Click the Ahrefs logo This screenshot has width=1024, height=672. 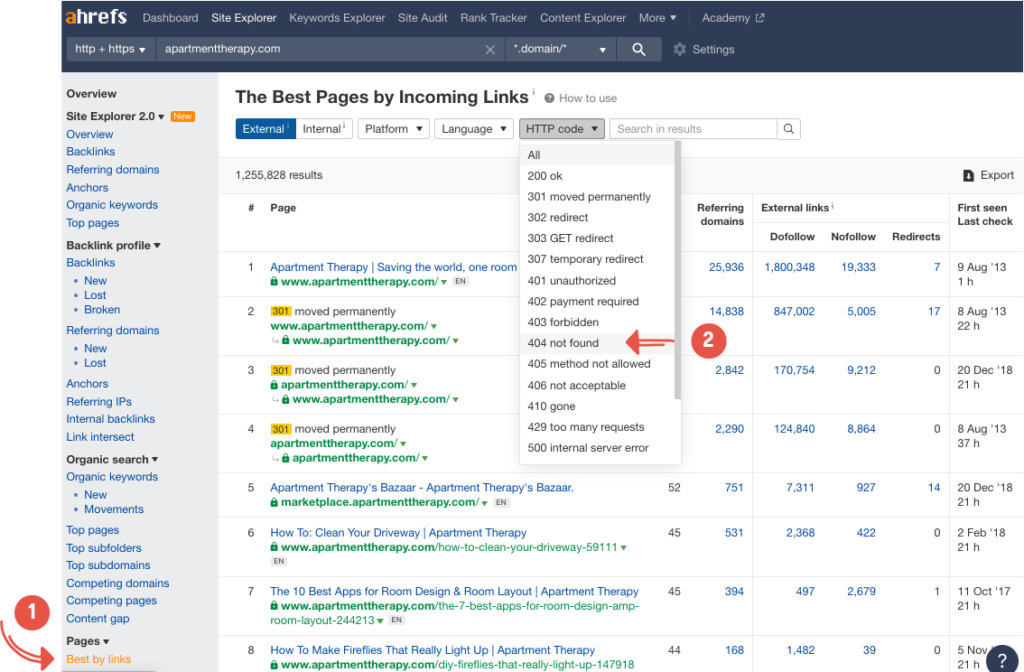(98, 18)
